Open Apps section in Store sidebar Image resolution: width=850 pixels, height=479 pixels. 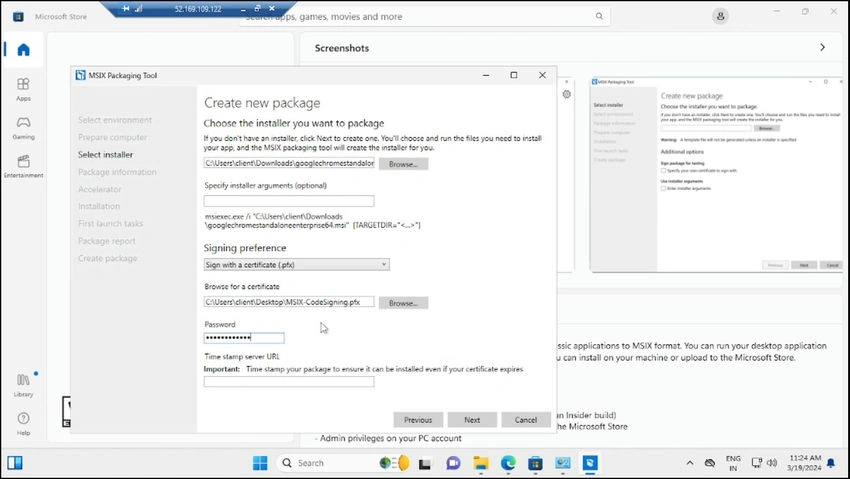point(23,89)
